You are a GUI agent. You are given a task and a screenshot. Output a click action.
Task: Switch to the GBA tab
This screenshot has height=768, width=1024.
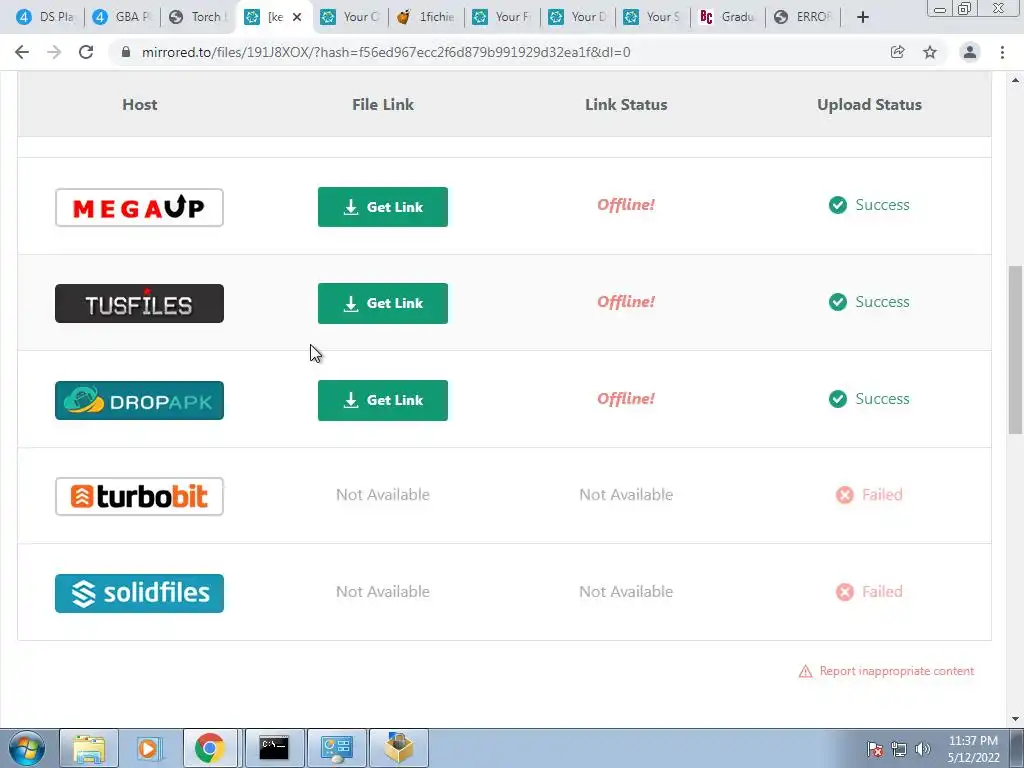tap(121, 17)
